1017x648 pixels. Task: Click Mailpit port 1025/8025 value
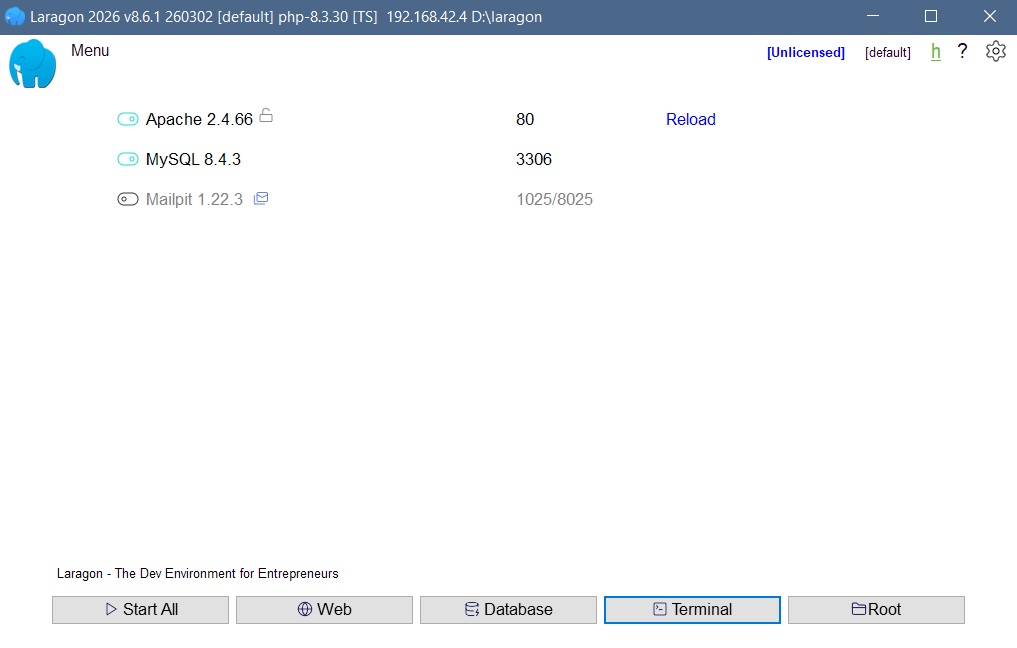(x=555, y=199)
